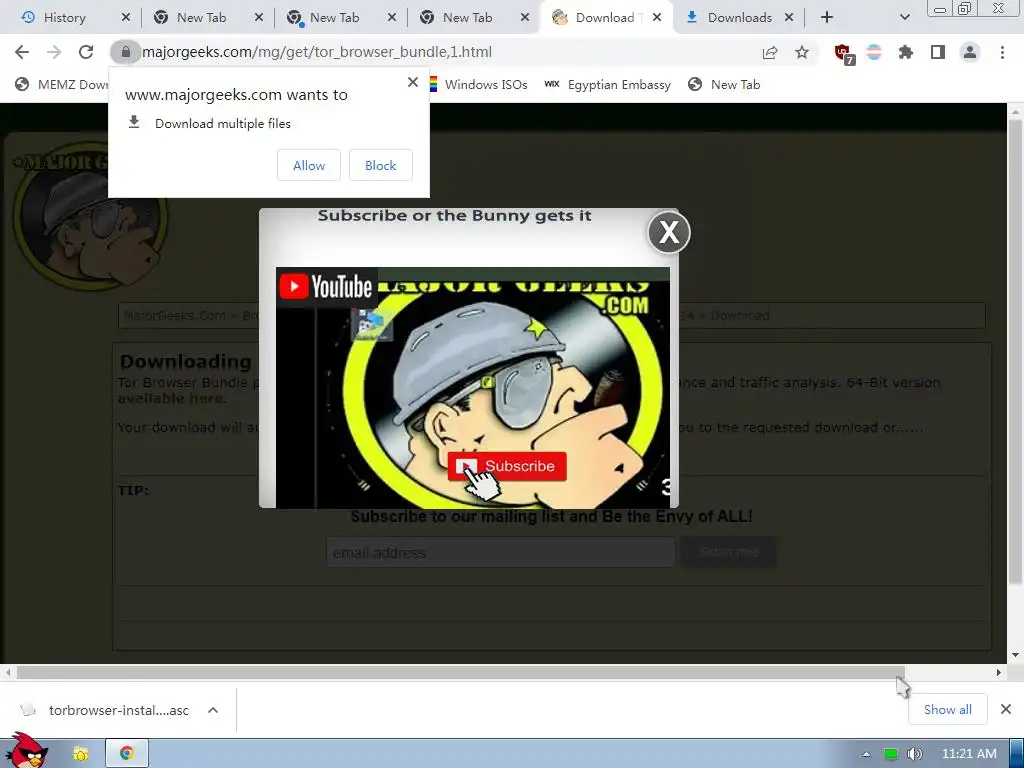Open the striped-circle extension icon

point(874,52)
